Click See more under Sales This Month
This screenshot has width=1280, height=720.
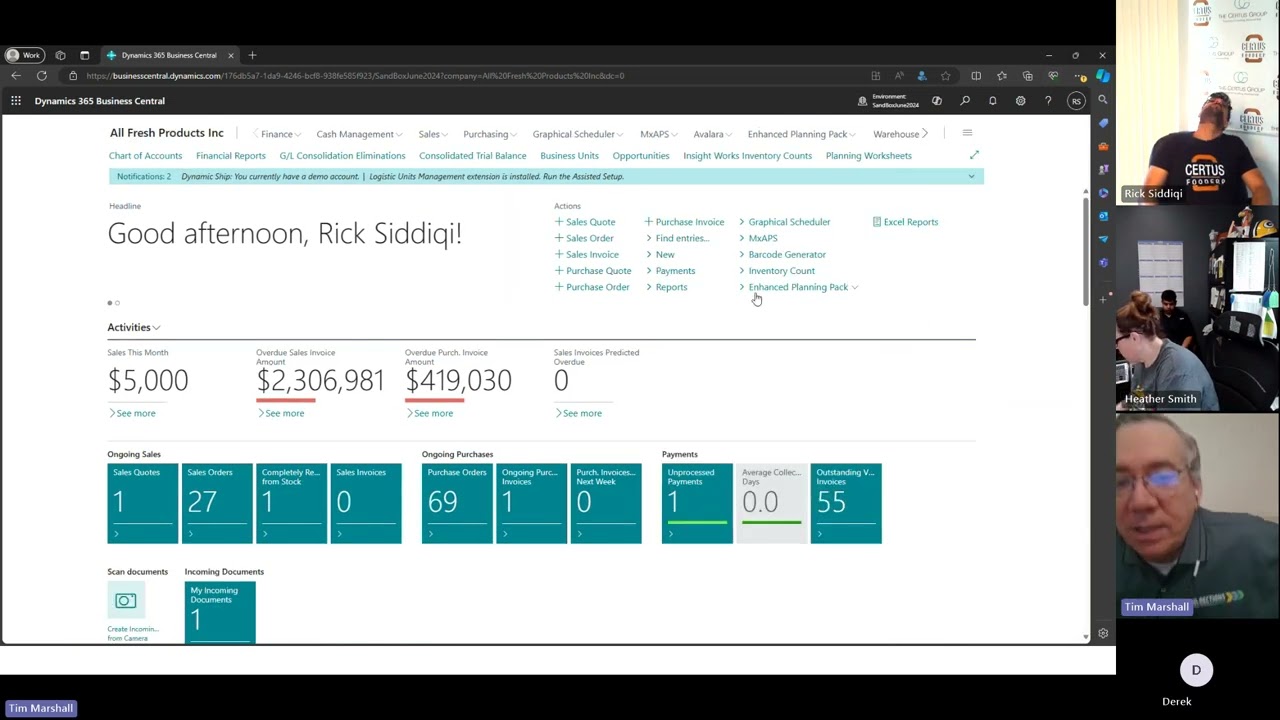point(132,413)
